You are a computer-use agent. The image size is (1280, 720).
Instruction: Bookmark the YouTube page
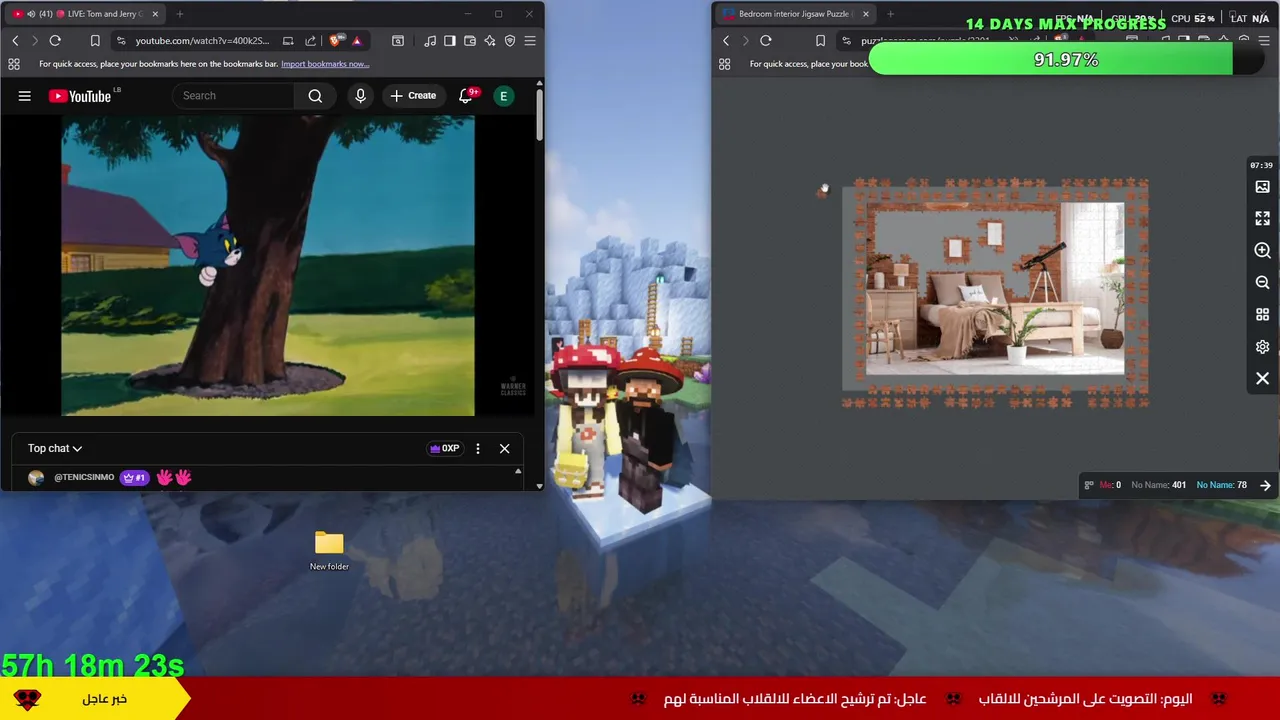[95, 40]
